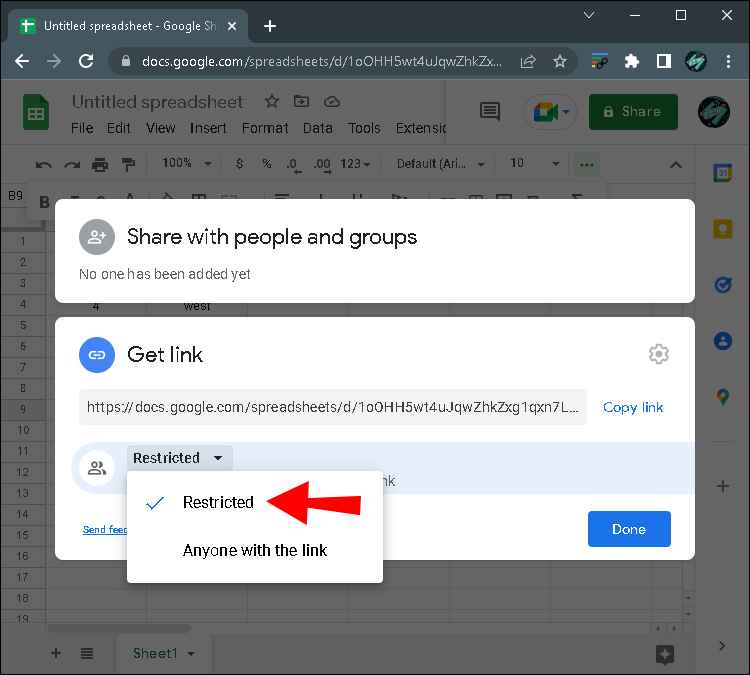Click the horizontal scrollbar thumb
Screen dimensions: 750x675
119,628
